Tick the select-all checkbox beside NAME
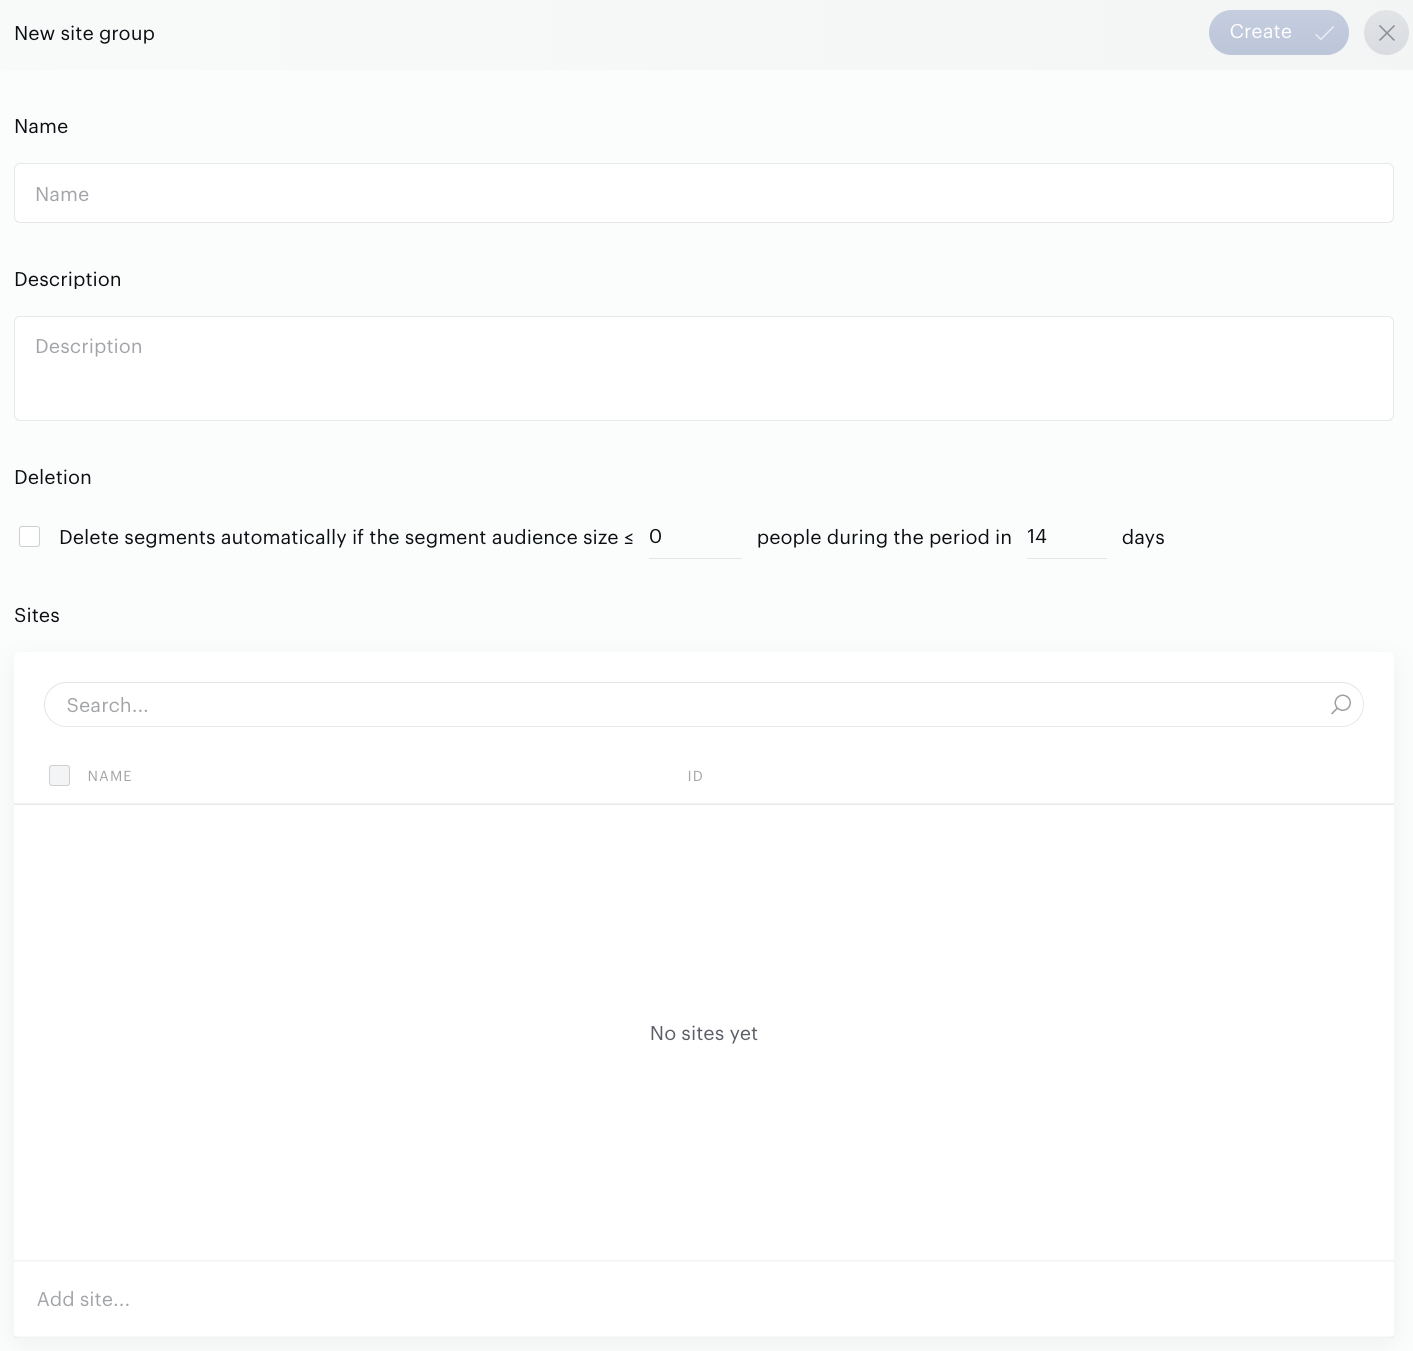 (x=60, y=775)
